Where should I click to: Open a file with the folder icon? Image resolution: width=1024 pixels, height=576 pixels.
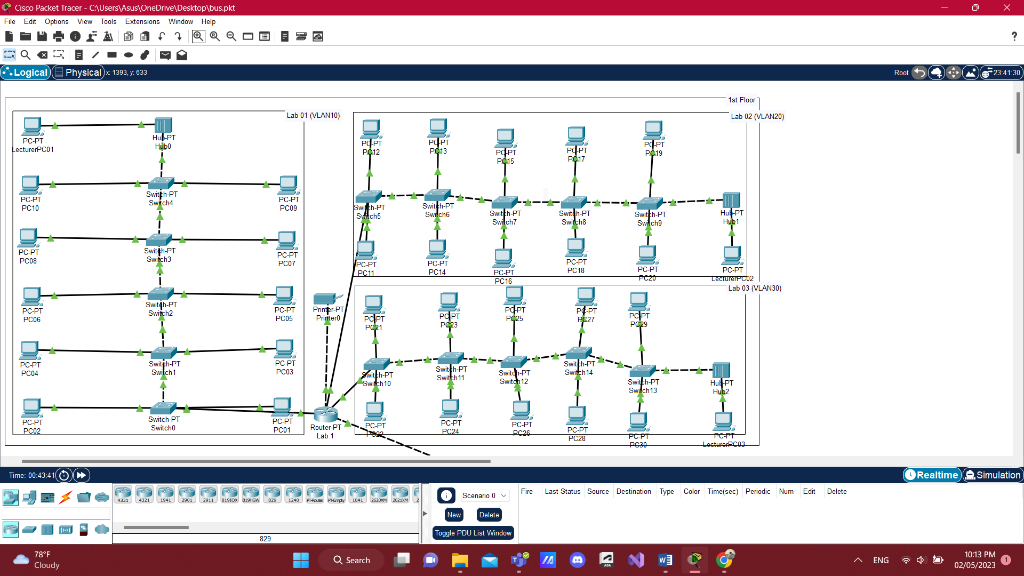pyautogui.click(x=25, y=37)
